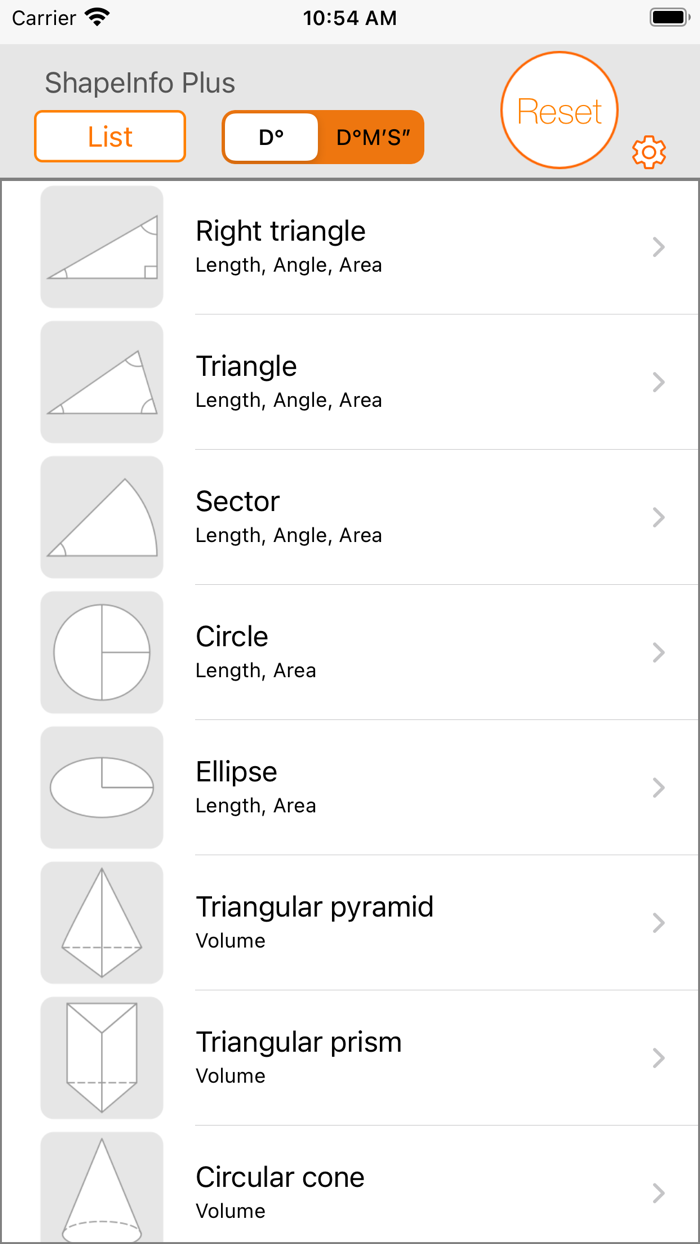The image size is (700, 1244).
Task: Select the Right triangle shape icon
Action: 101,246
